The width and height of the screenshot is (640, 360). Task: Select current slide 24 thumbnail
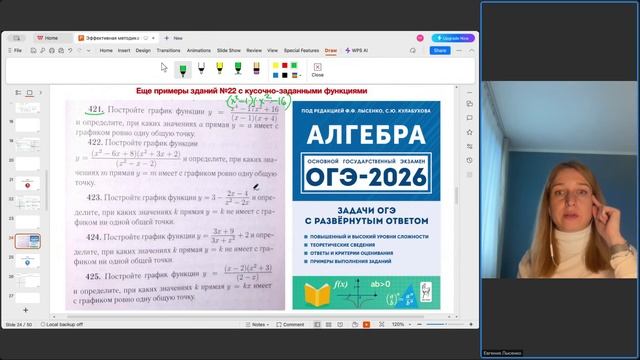[27, 241]
